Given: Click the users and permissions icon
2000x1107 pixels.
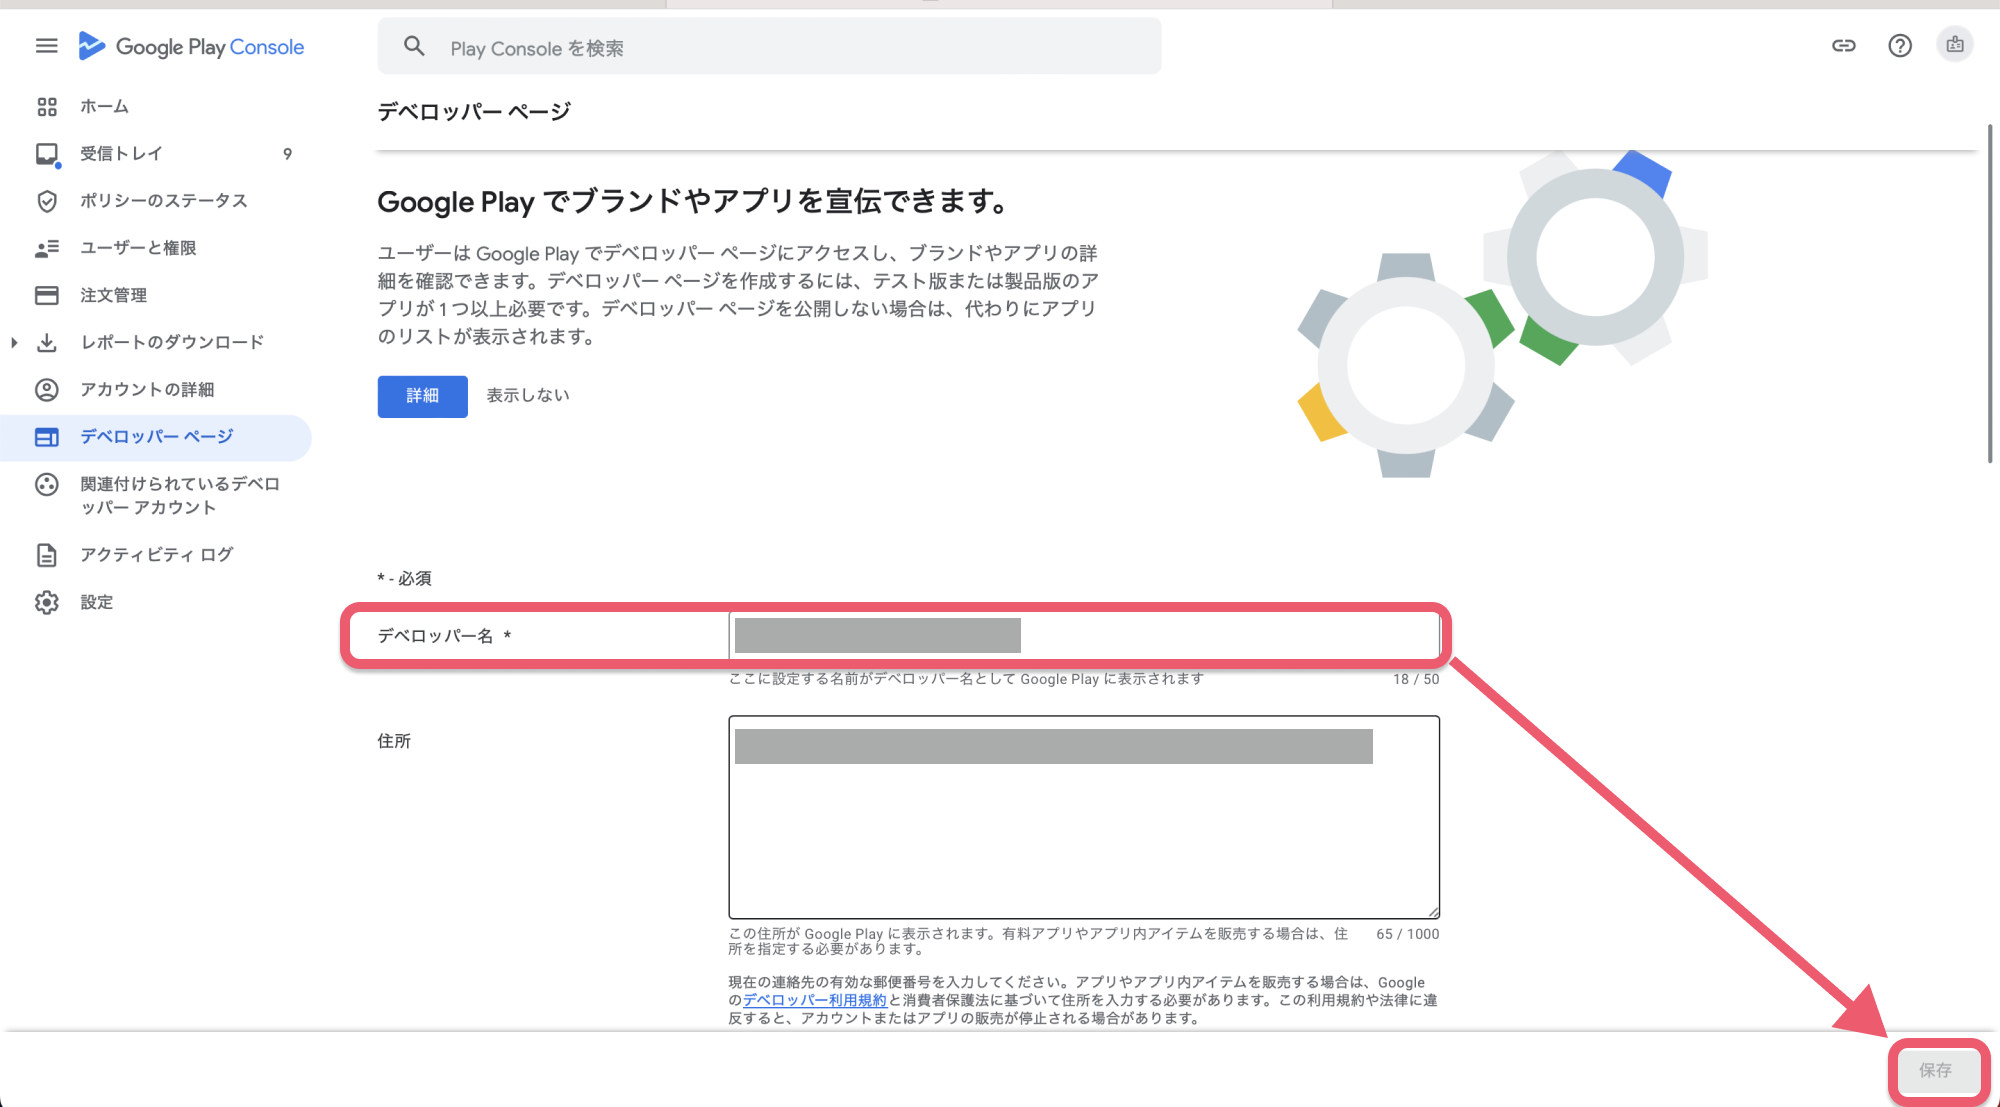Looking at the screenshot, I should point(47,248).
